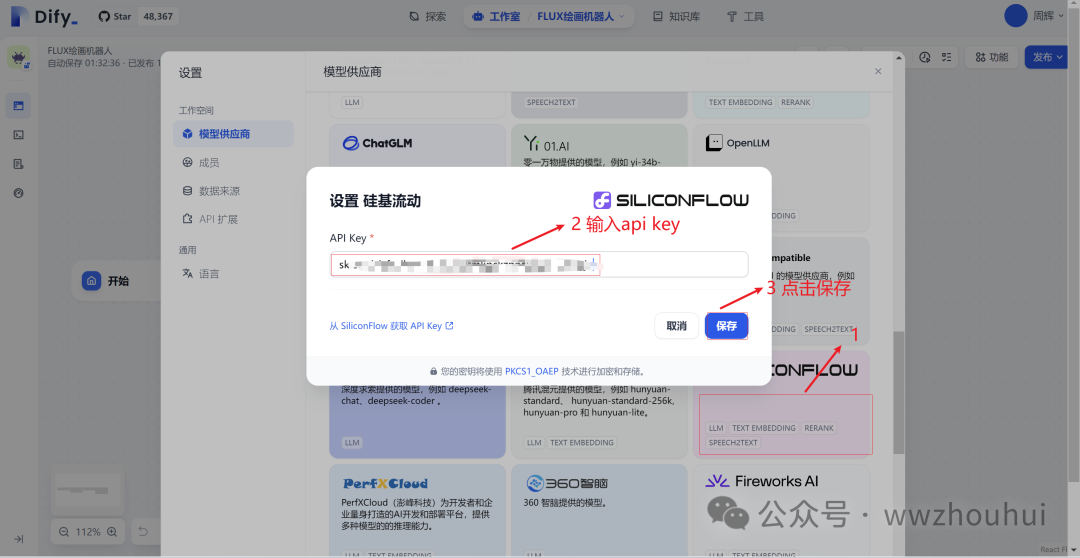
Task: Click the 取消 cancel button
Action: click(676, 326)
